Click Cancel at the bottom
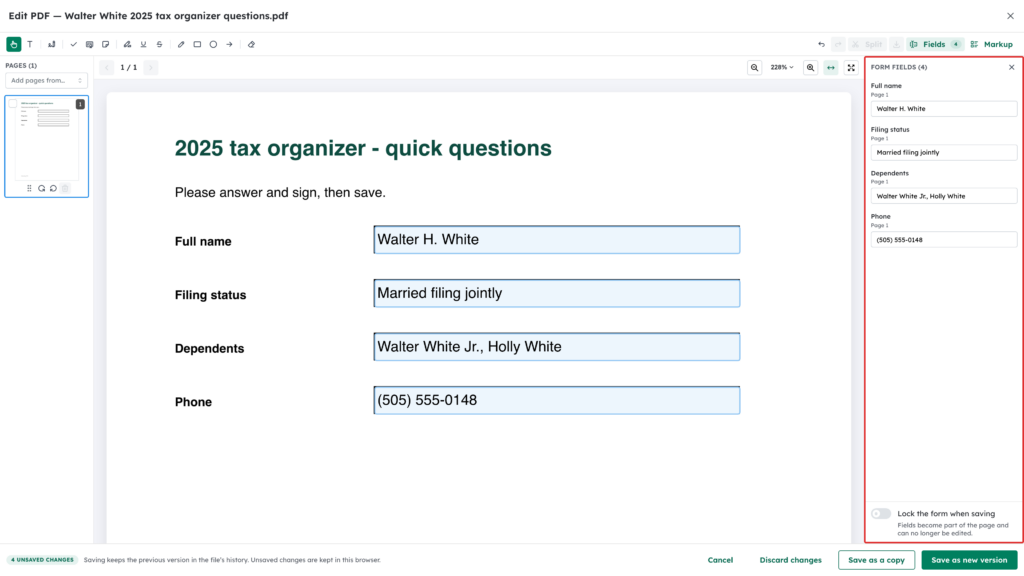Screen dimensions: 1024x576 click(720, 560)
